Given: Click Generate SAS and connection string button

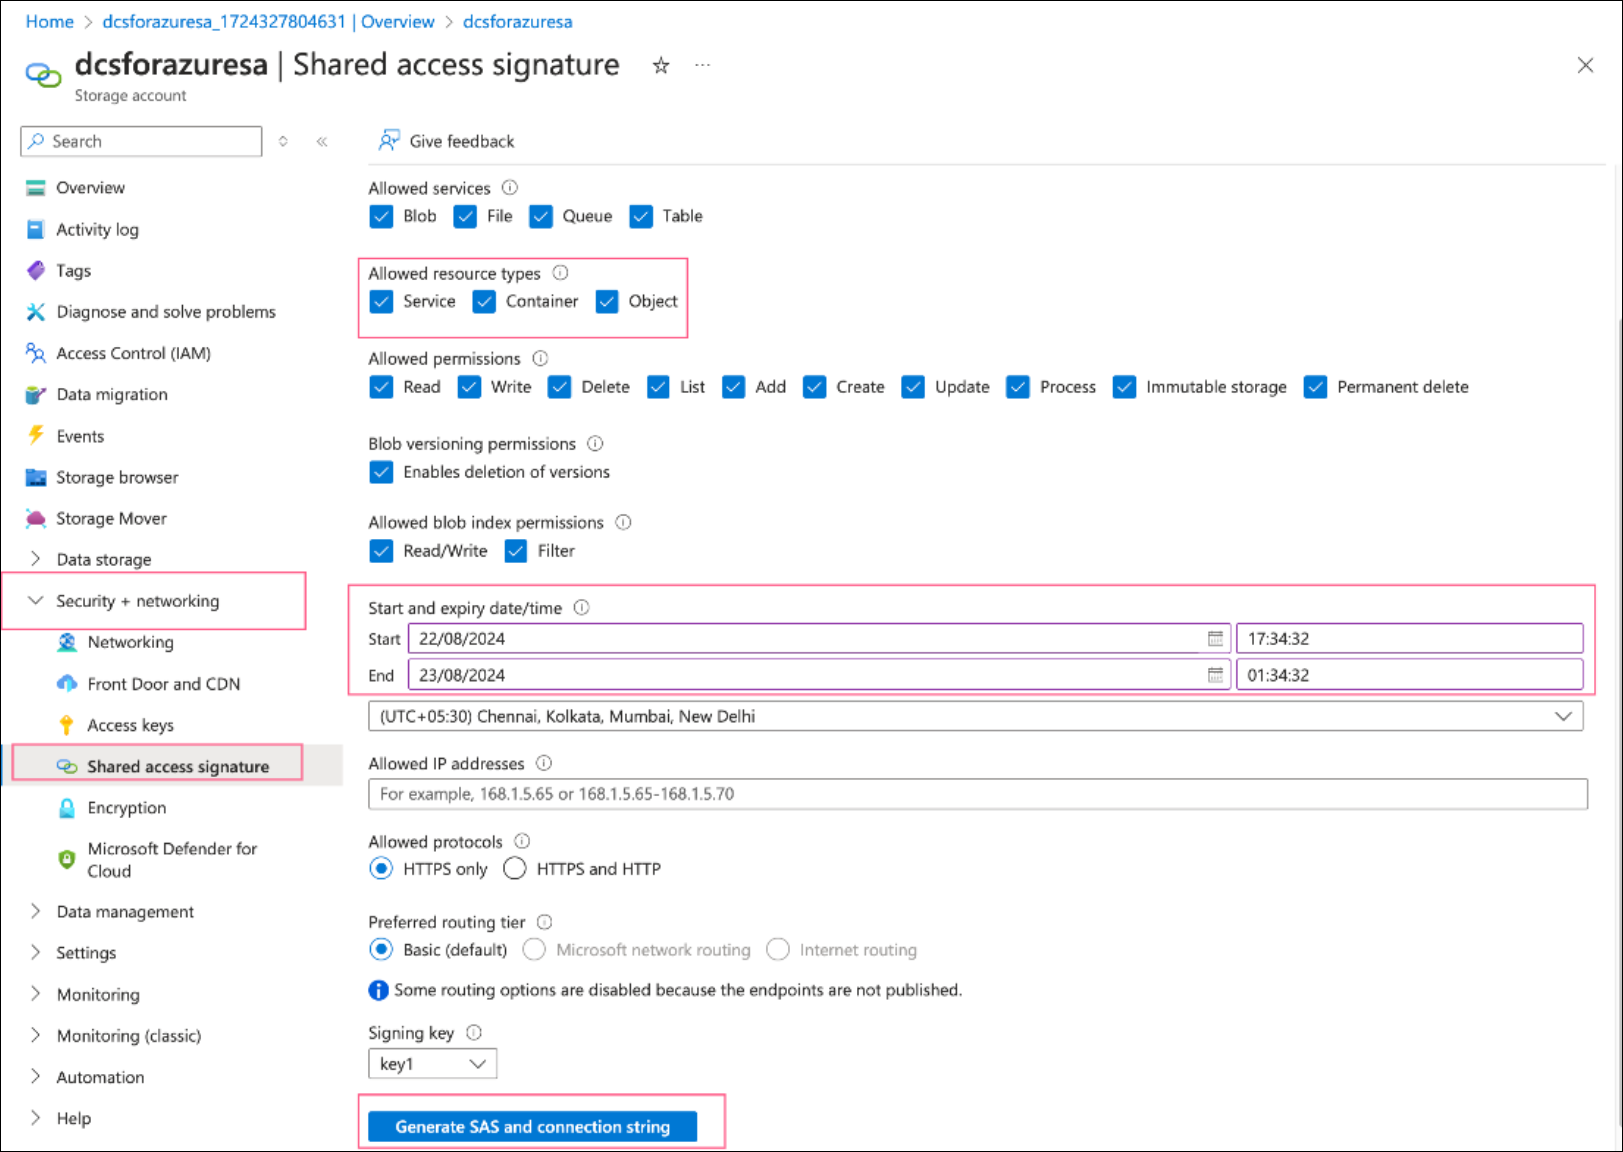Looking at the screenshot, I should [532, 1127].
